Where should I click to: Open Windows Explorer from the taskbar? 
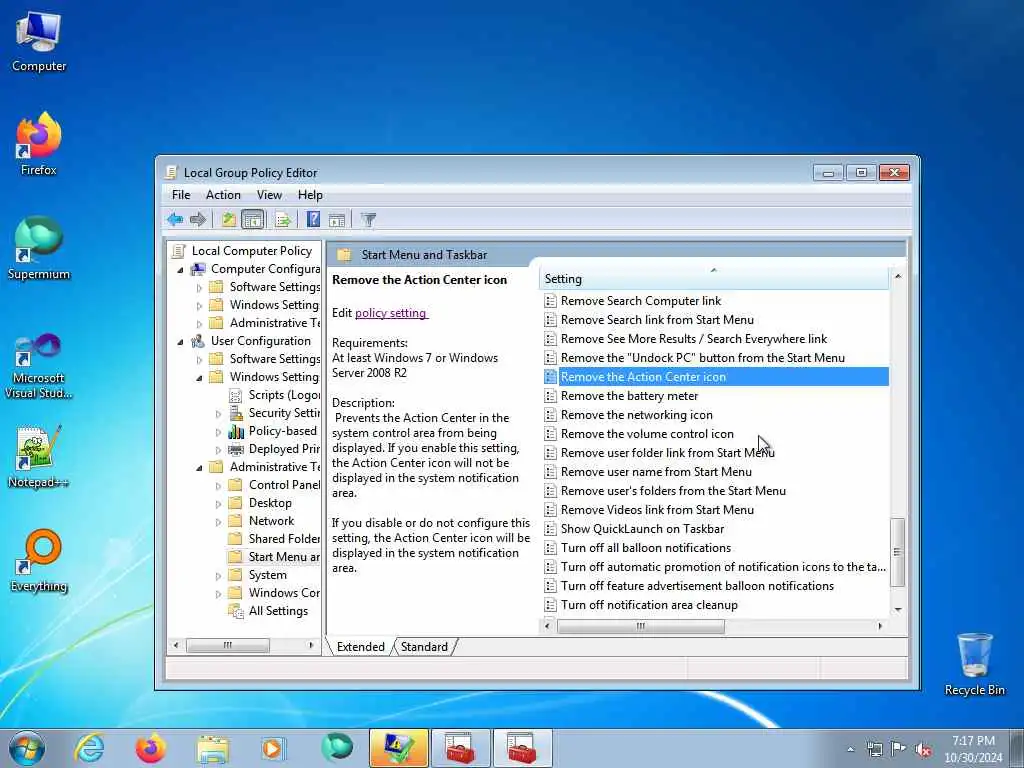213,748
